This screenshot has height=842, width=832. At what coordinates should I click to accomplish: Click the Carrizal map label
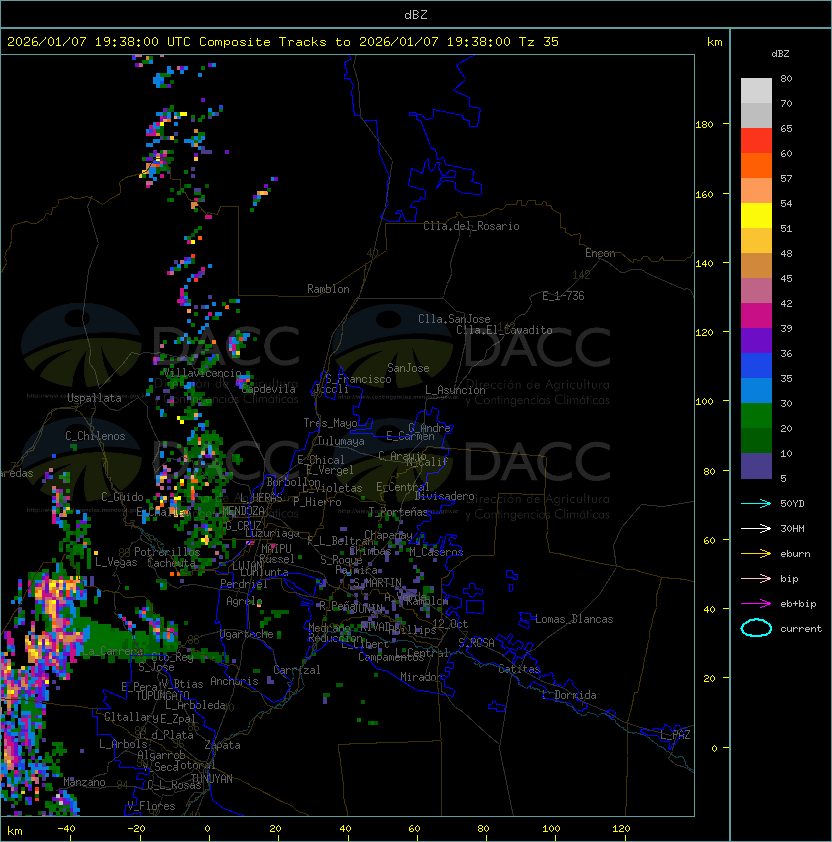coord(297,670)
